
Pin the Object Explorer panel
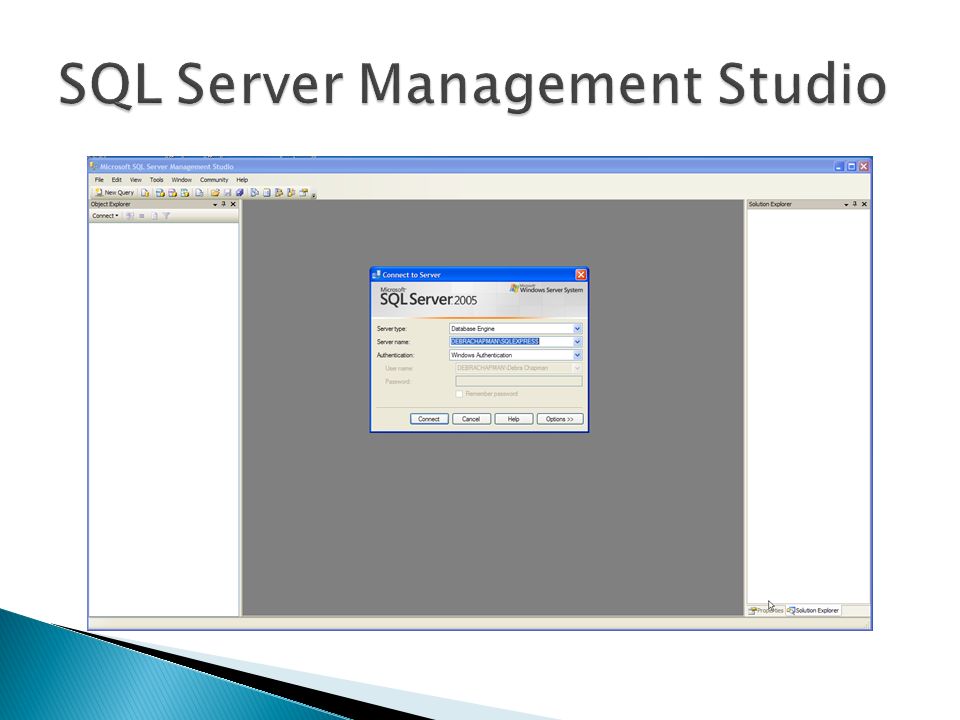223,204
